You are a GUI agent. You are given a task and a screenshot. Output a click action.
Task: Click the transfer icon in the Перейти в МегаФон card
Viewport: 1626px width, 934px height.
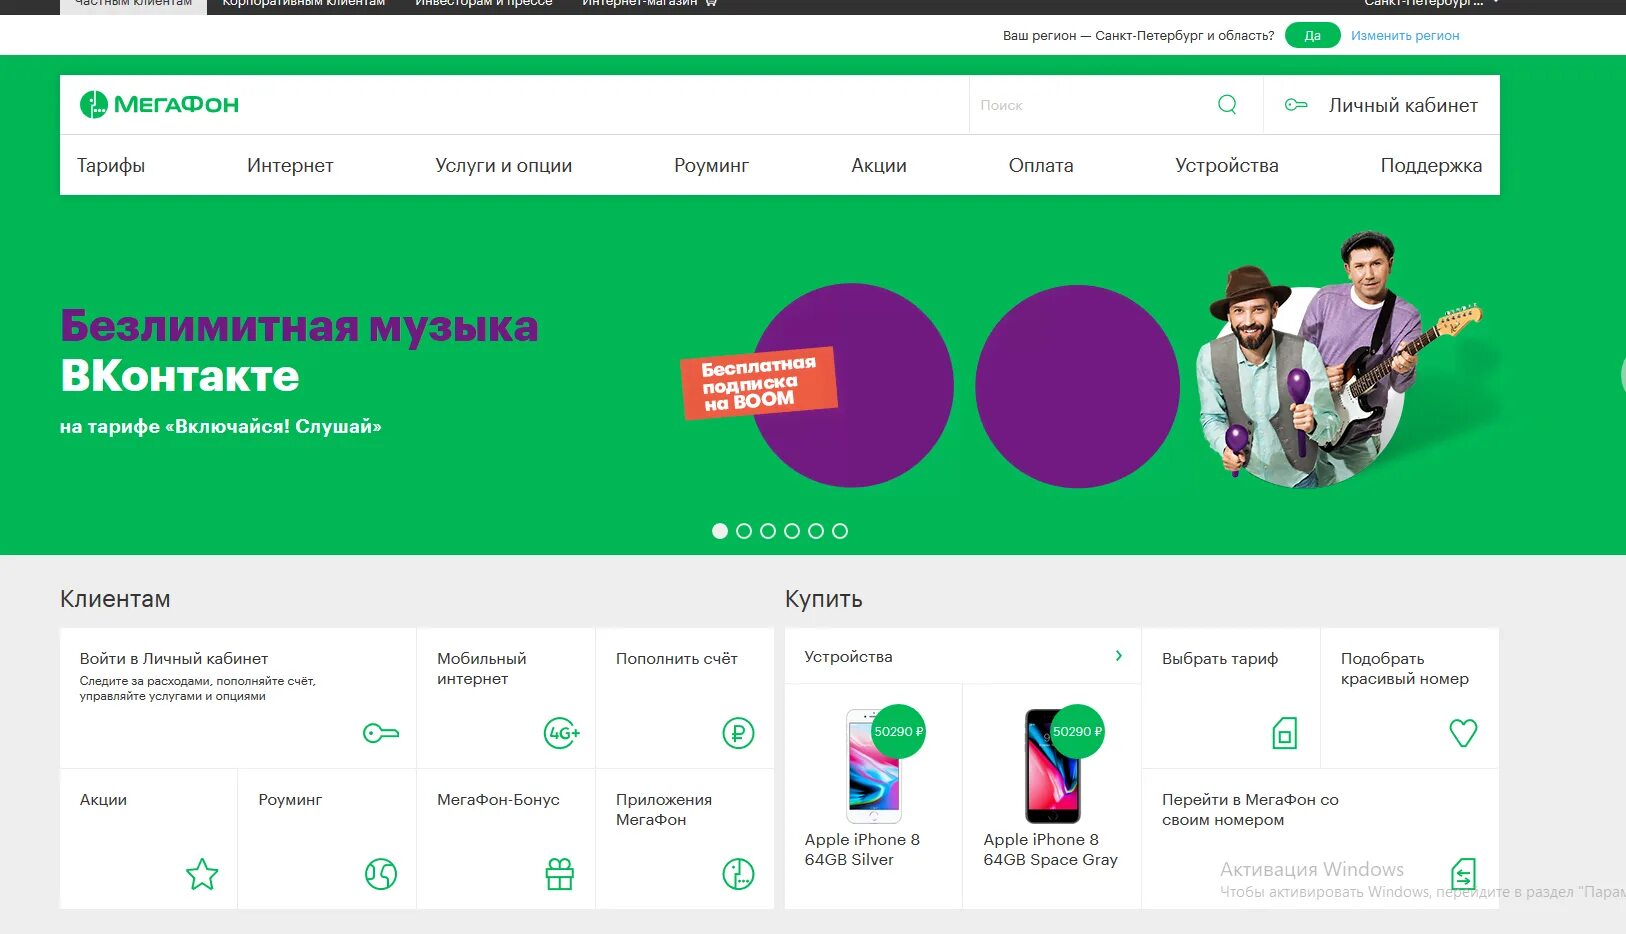click(x=1463, y=874)
